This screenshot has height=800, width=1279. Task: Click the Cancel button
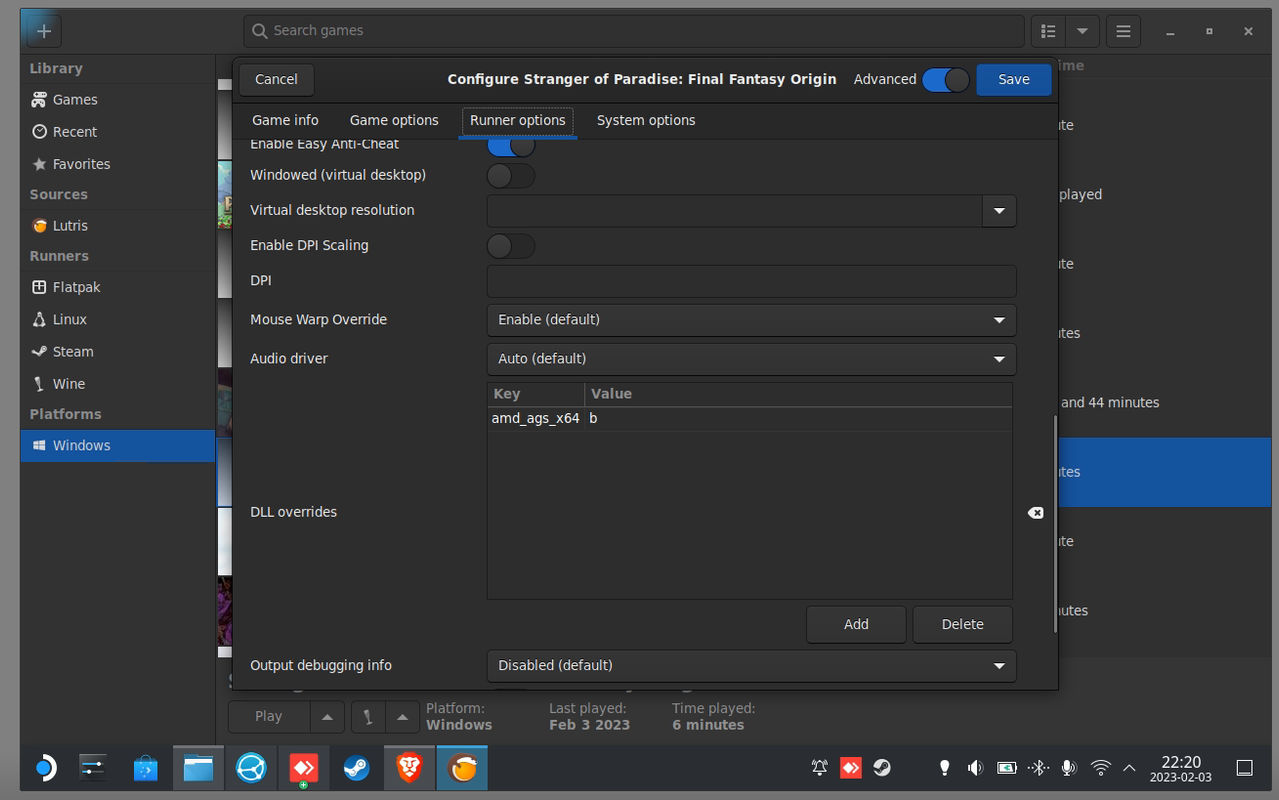point(276,80)
